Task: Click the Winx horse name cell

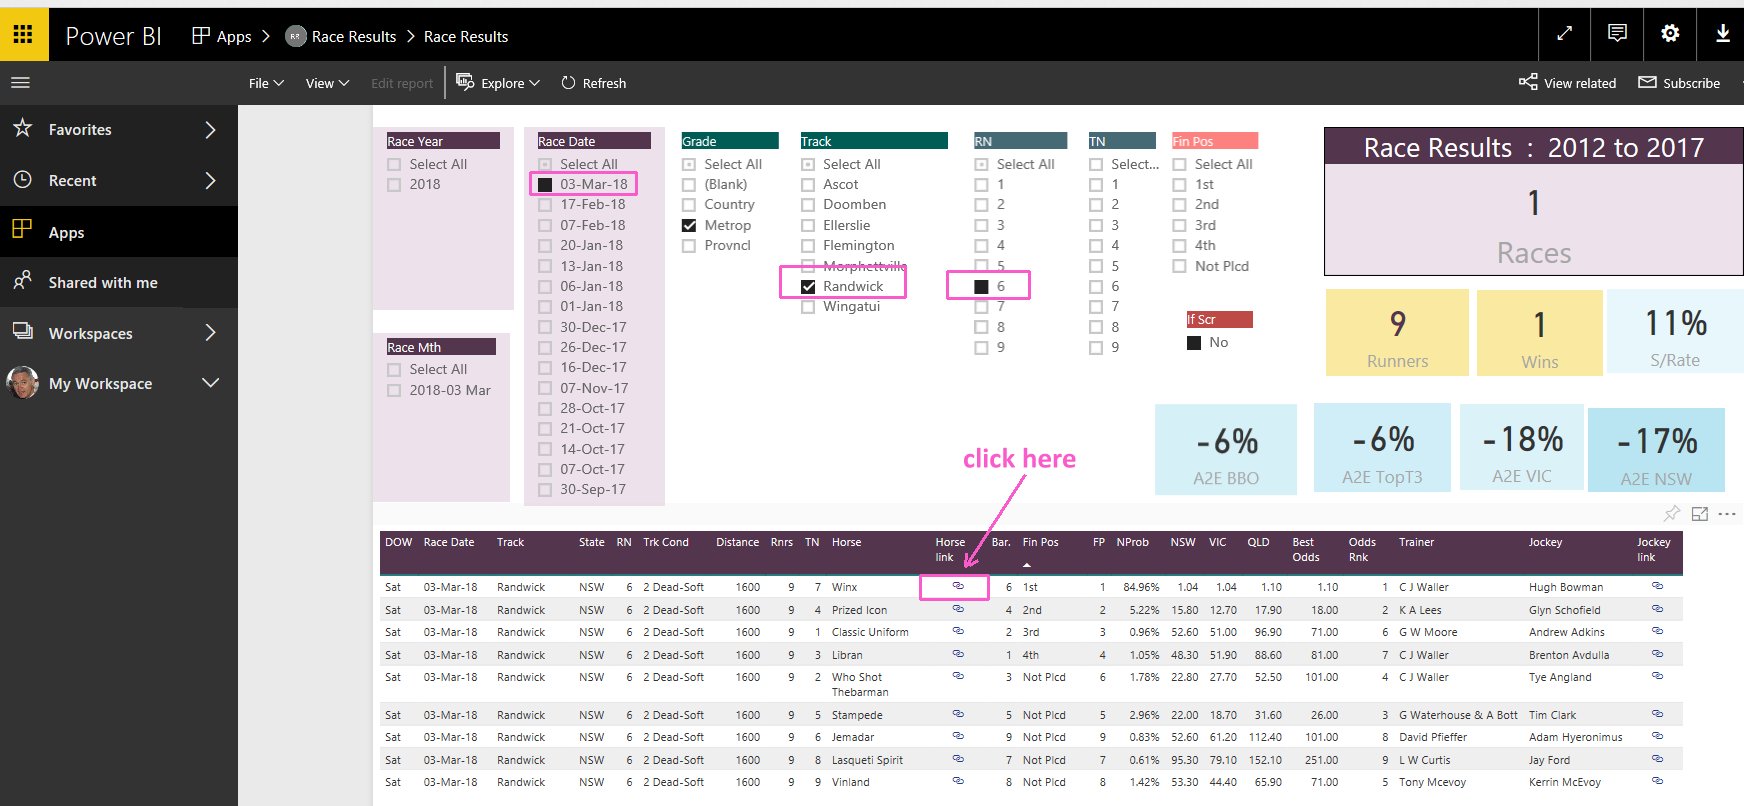Action: 844,587
